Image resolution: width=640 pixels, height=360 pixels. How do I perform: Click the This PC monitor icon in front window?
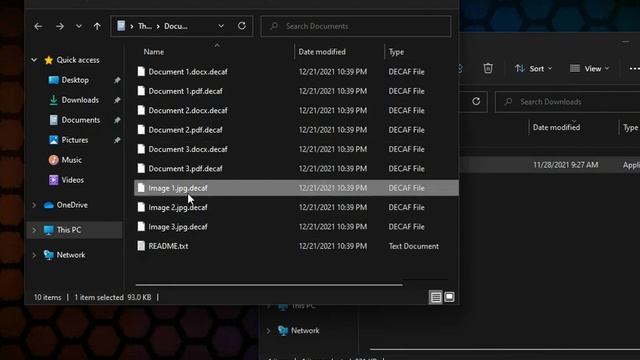coord(49,230)
